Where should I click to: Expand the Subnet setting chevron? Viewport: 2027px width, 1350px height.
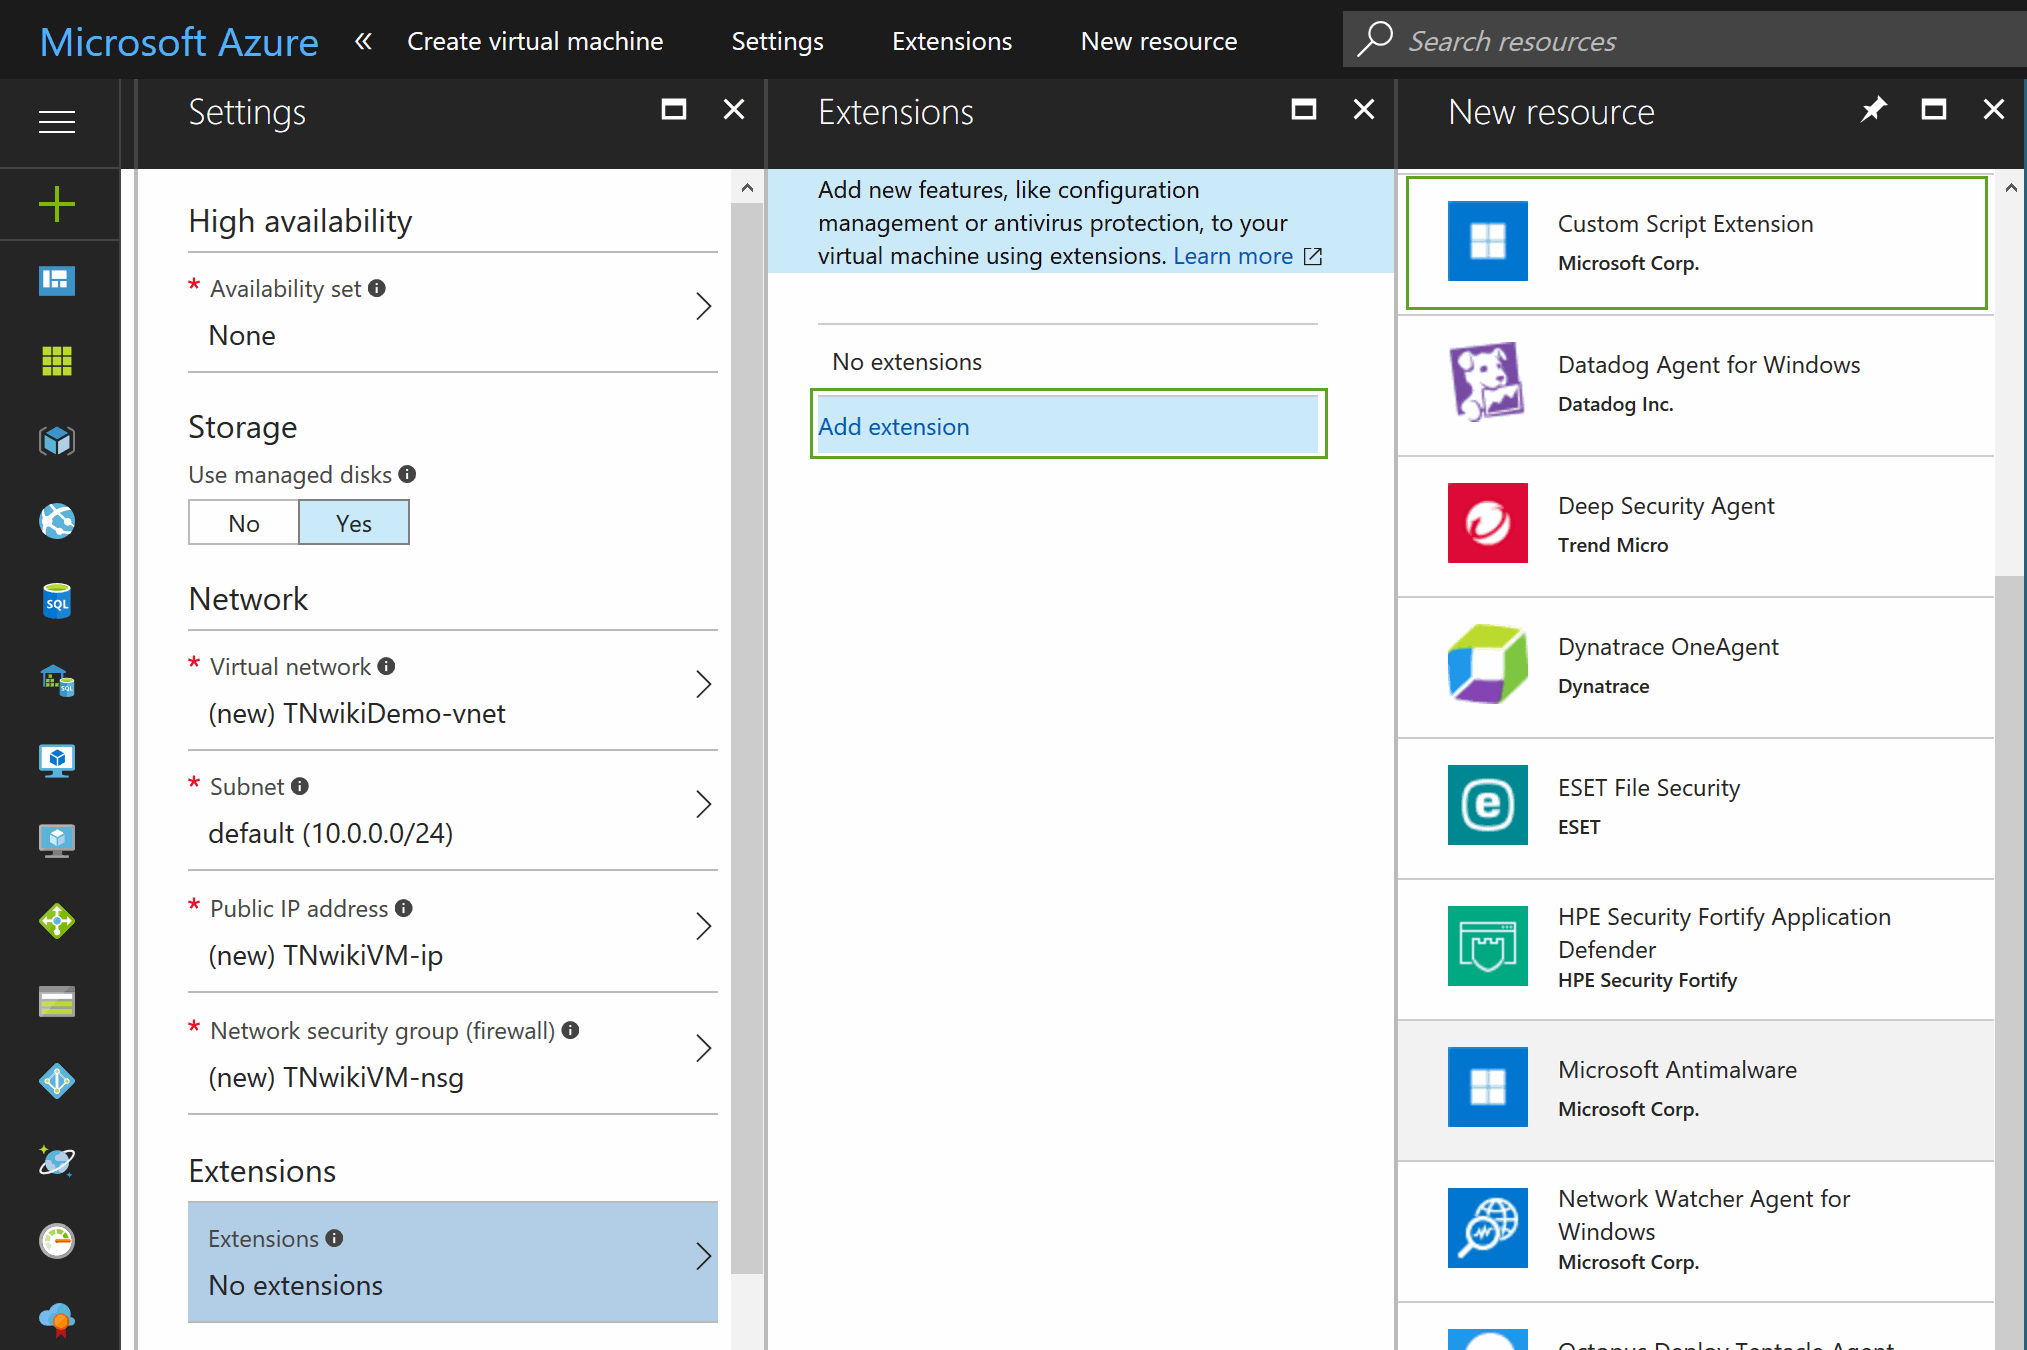coord(704,804)
